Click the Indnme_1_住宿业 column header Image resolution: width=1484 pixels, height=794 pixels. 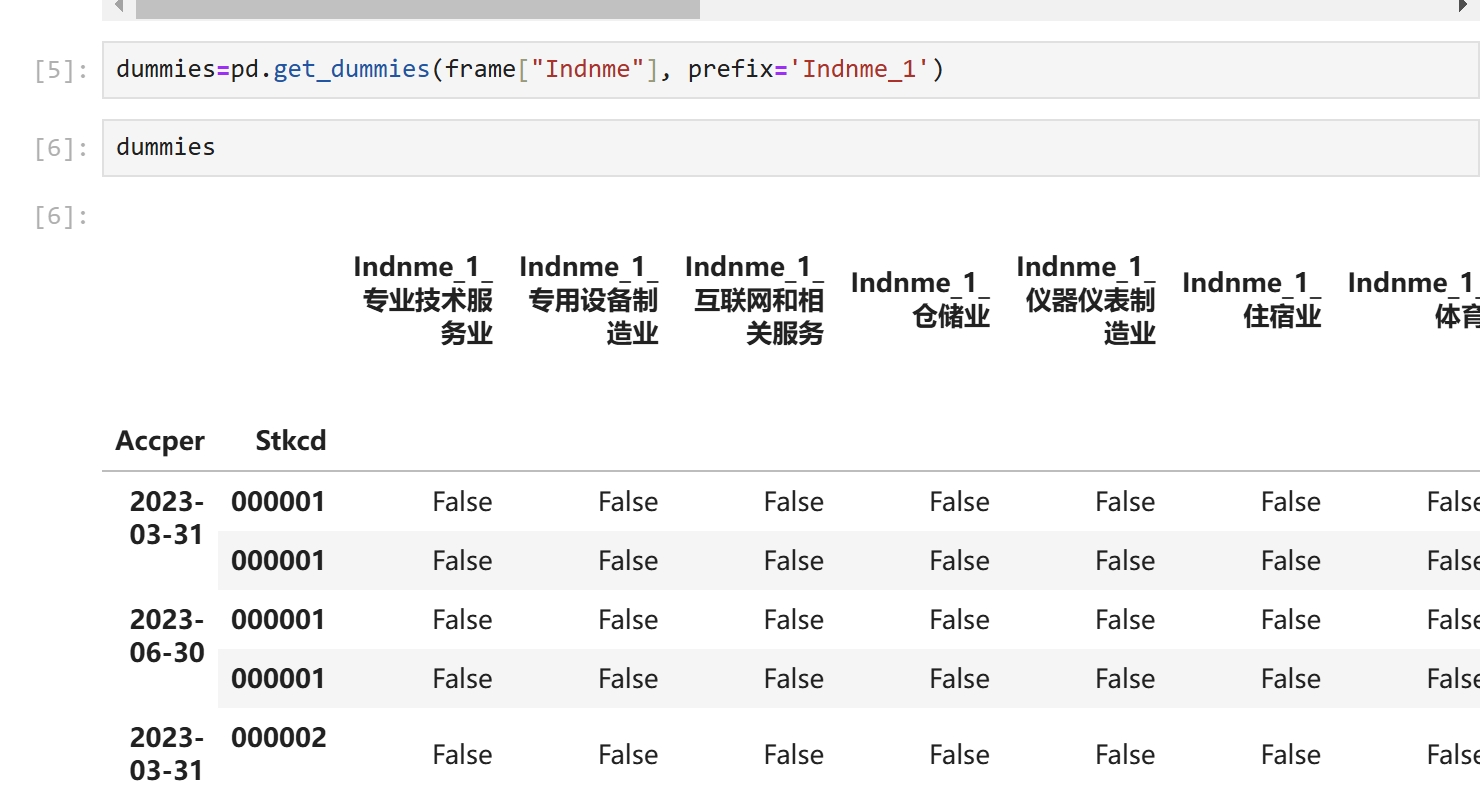tap(1253, 300)
